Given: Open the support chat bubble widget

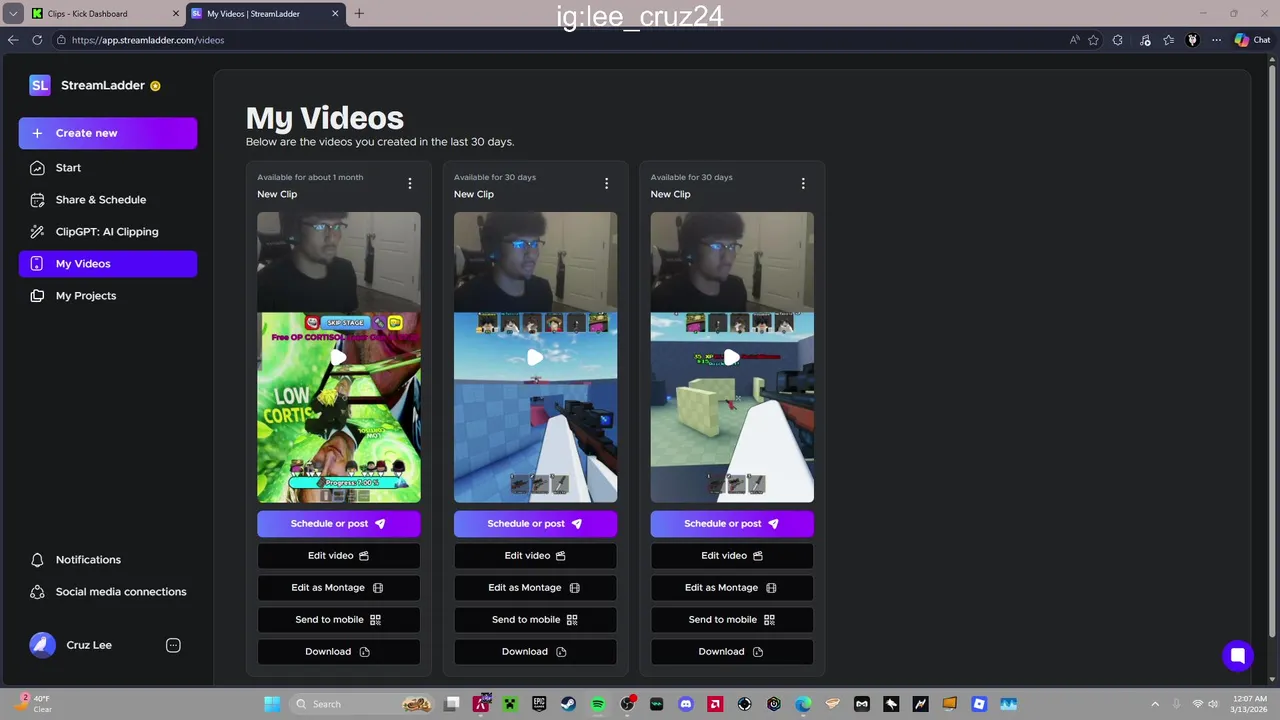Looking at the screenshot, I should (1238, 656).
